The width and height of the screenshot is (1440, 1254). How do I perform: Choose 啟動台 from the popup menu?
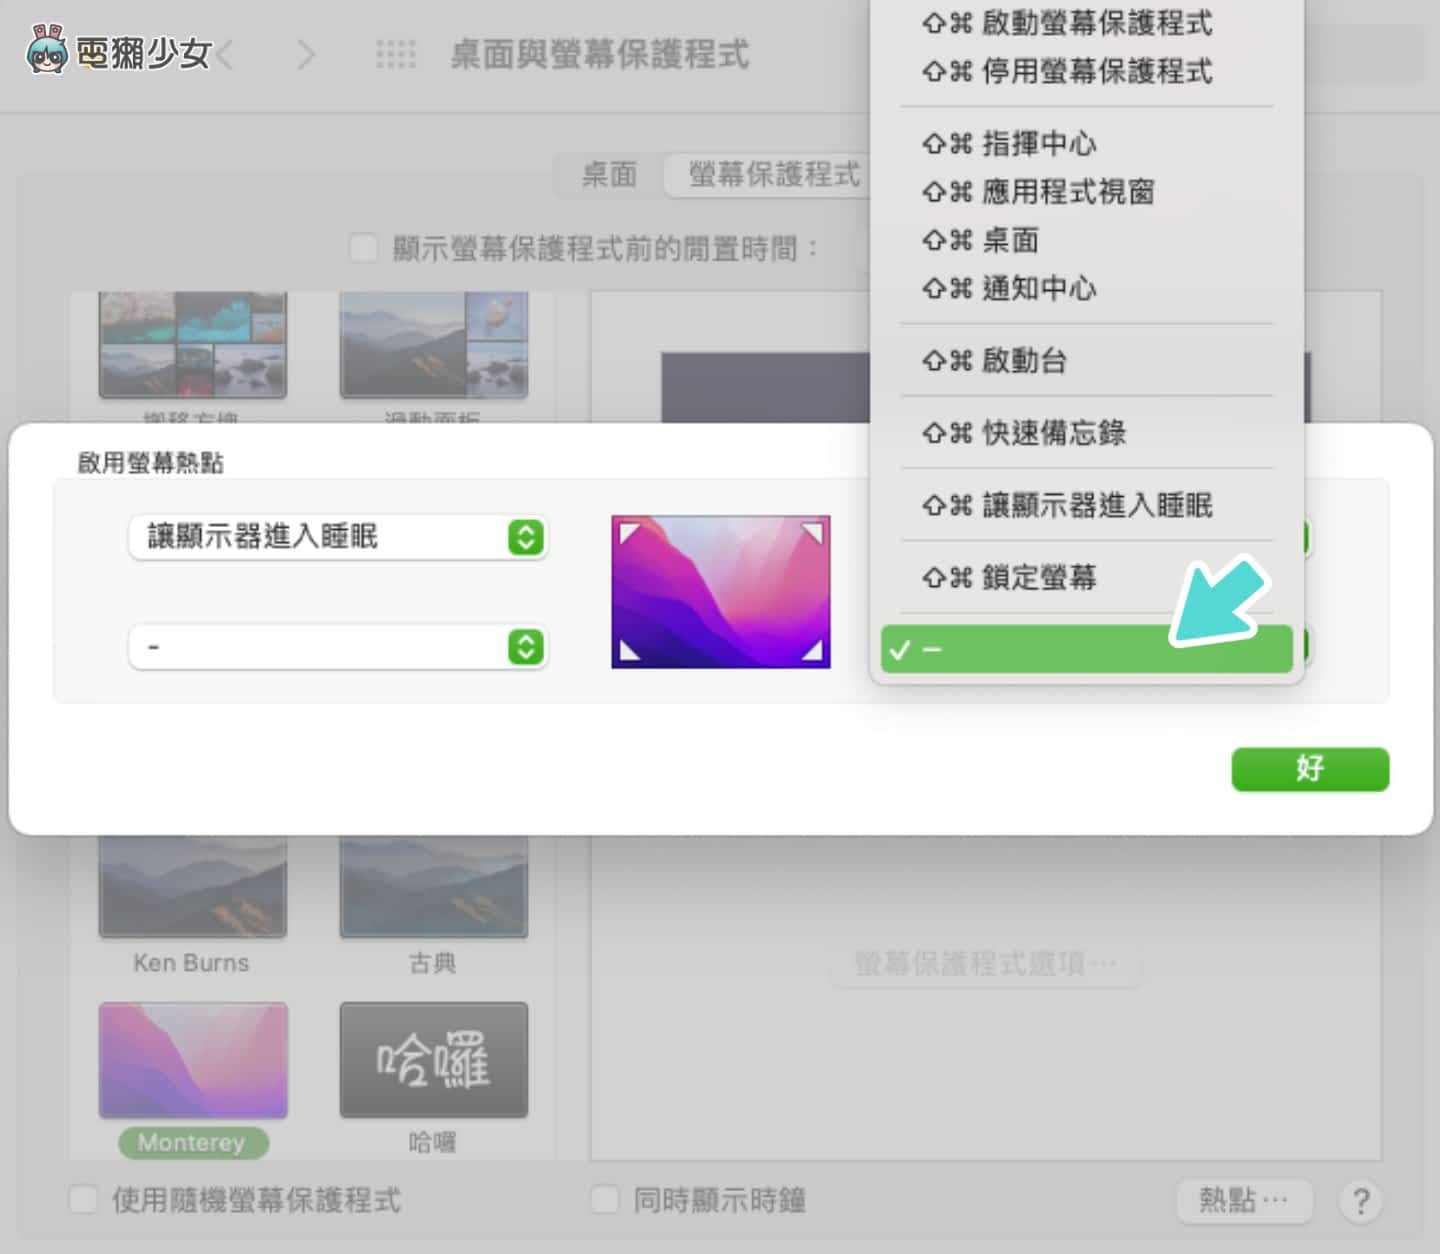[1024, 360]
